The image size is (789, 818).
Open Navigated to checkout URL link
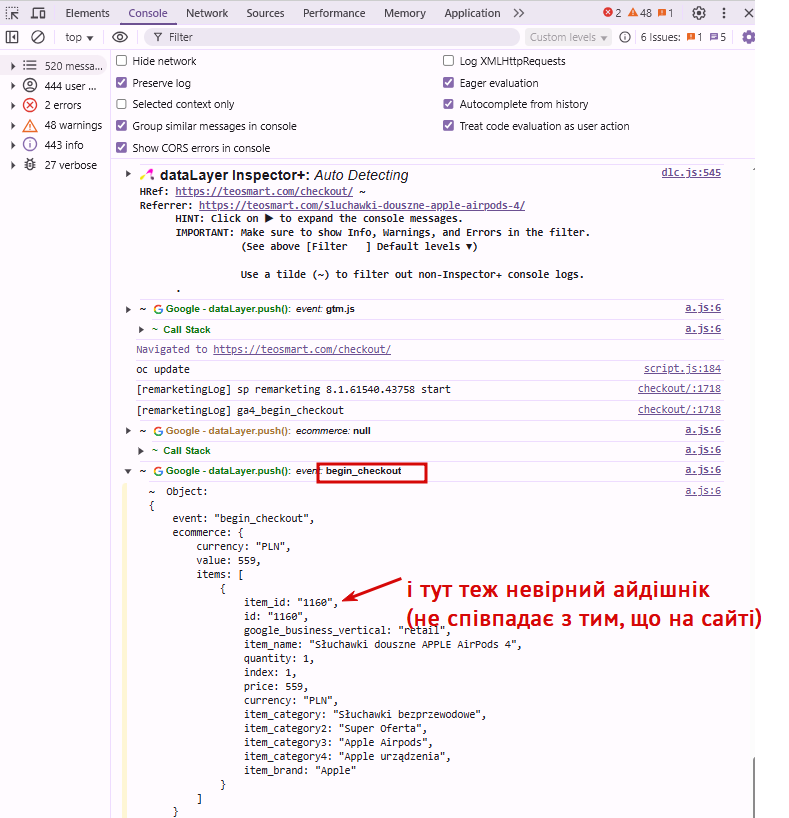coord(302,350)
